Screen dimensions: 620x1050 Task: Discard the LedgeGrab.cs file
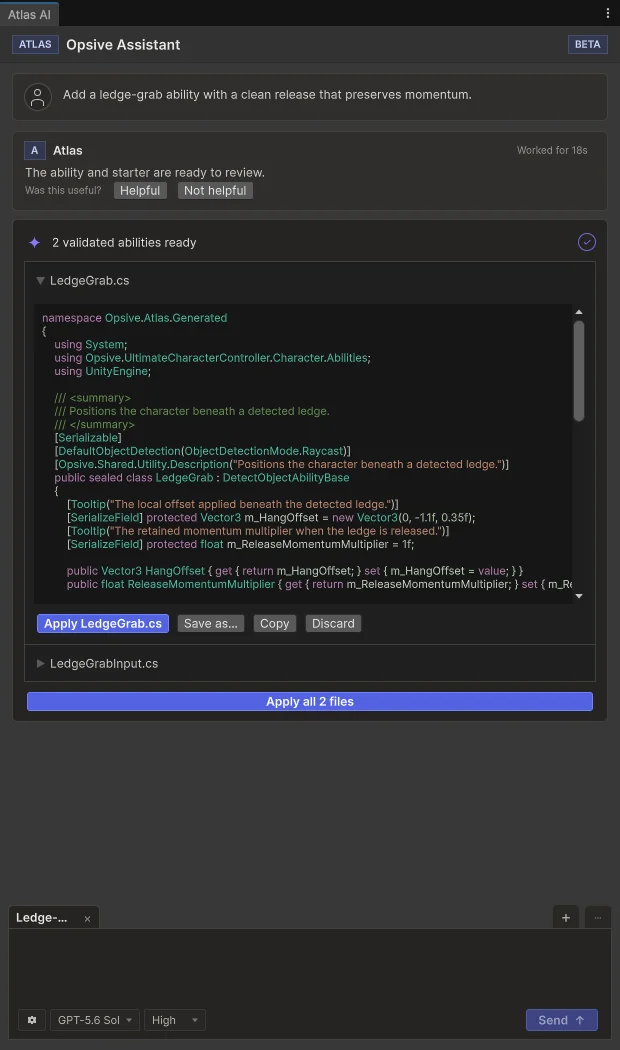click(333, 623)
